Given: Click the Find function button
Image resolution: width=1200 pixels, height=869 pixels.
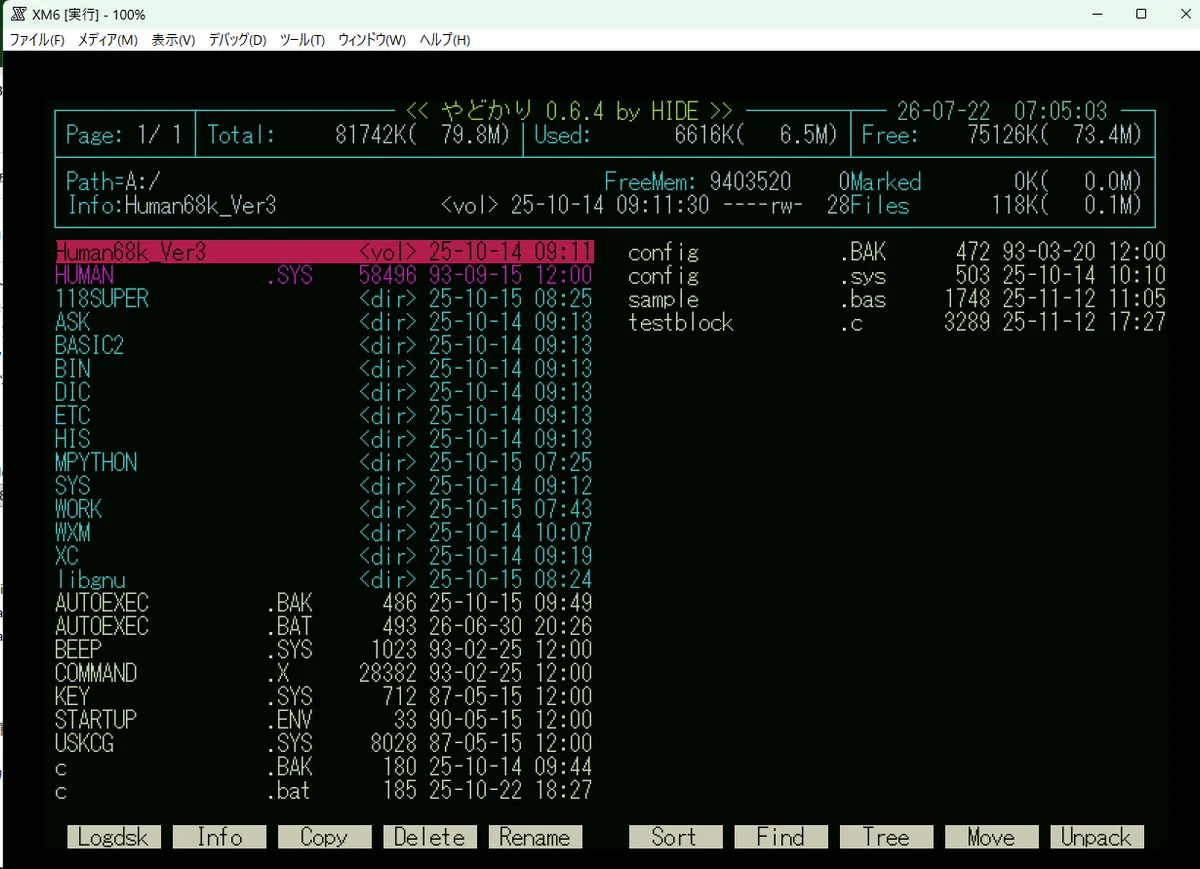Looking at the screenshot, I should (x=781, y=837).
